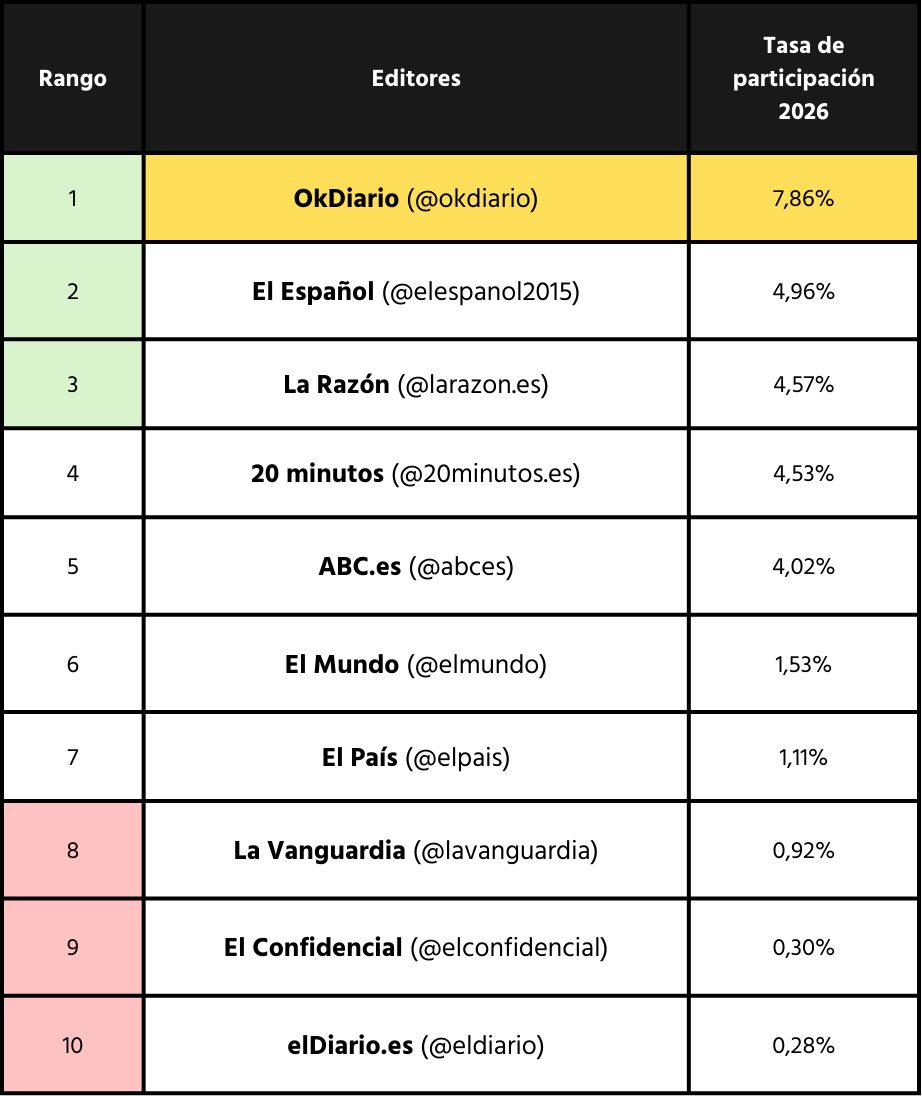
Task: Select El País (@elpais) cell
Action: (x=416, y=758)
